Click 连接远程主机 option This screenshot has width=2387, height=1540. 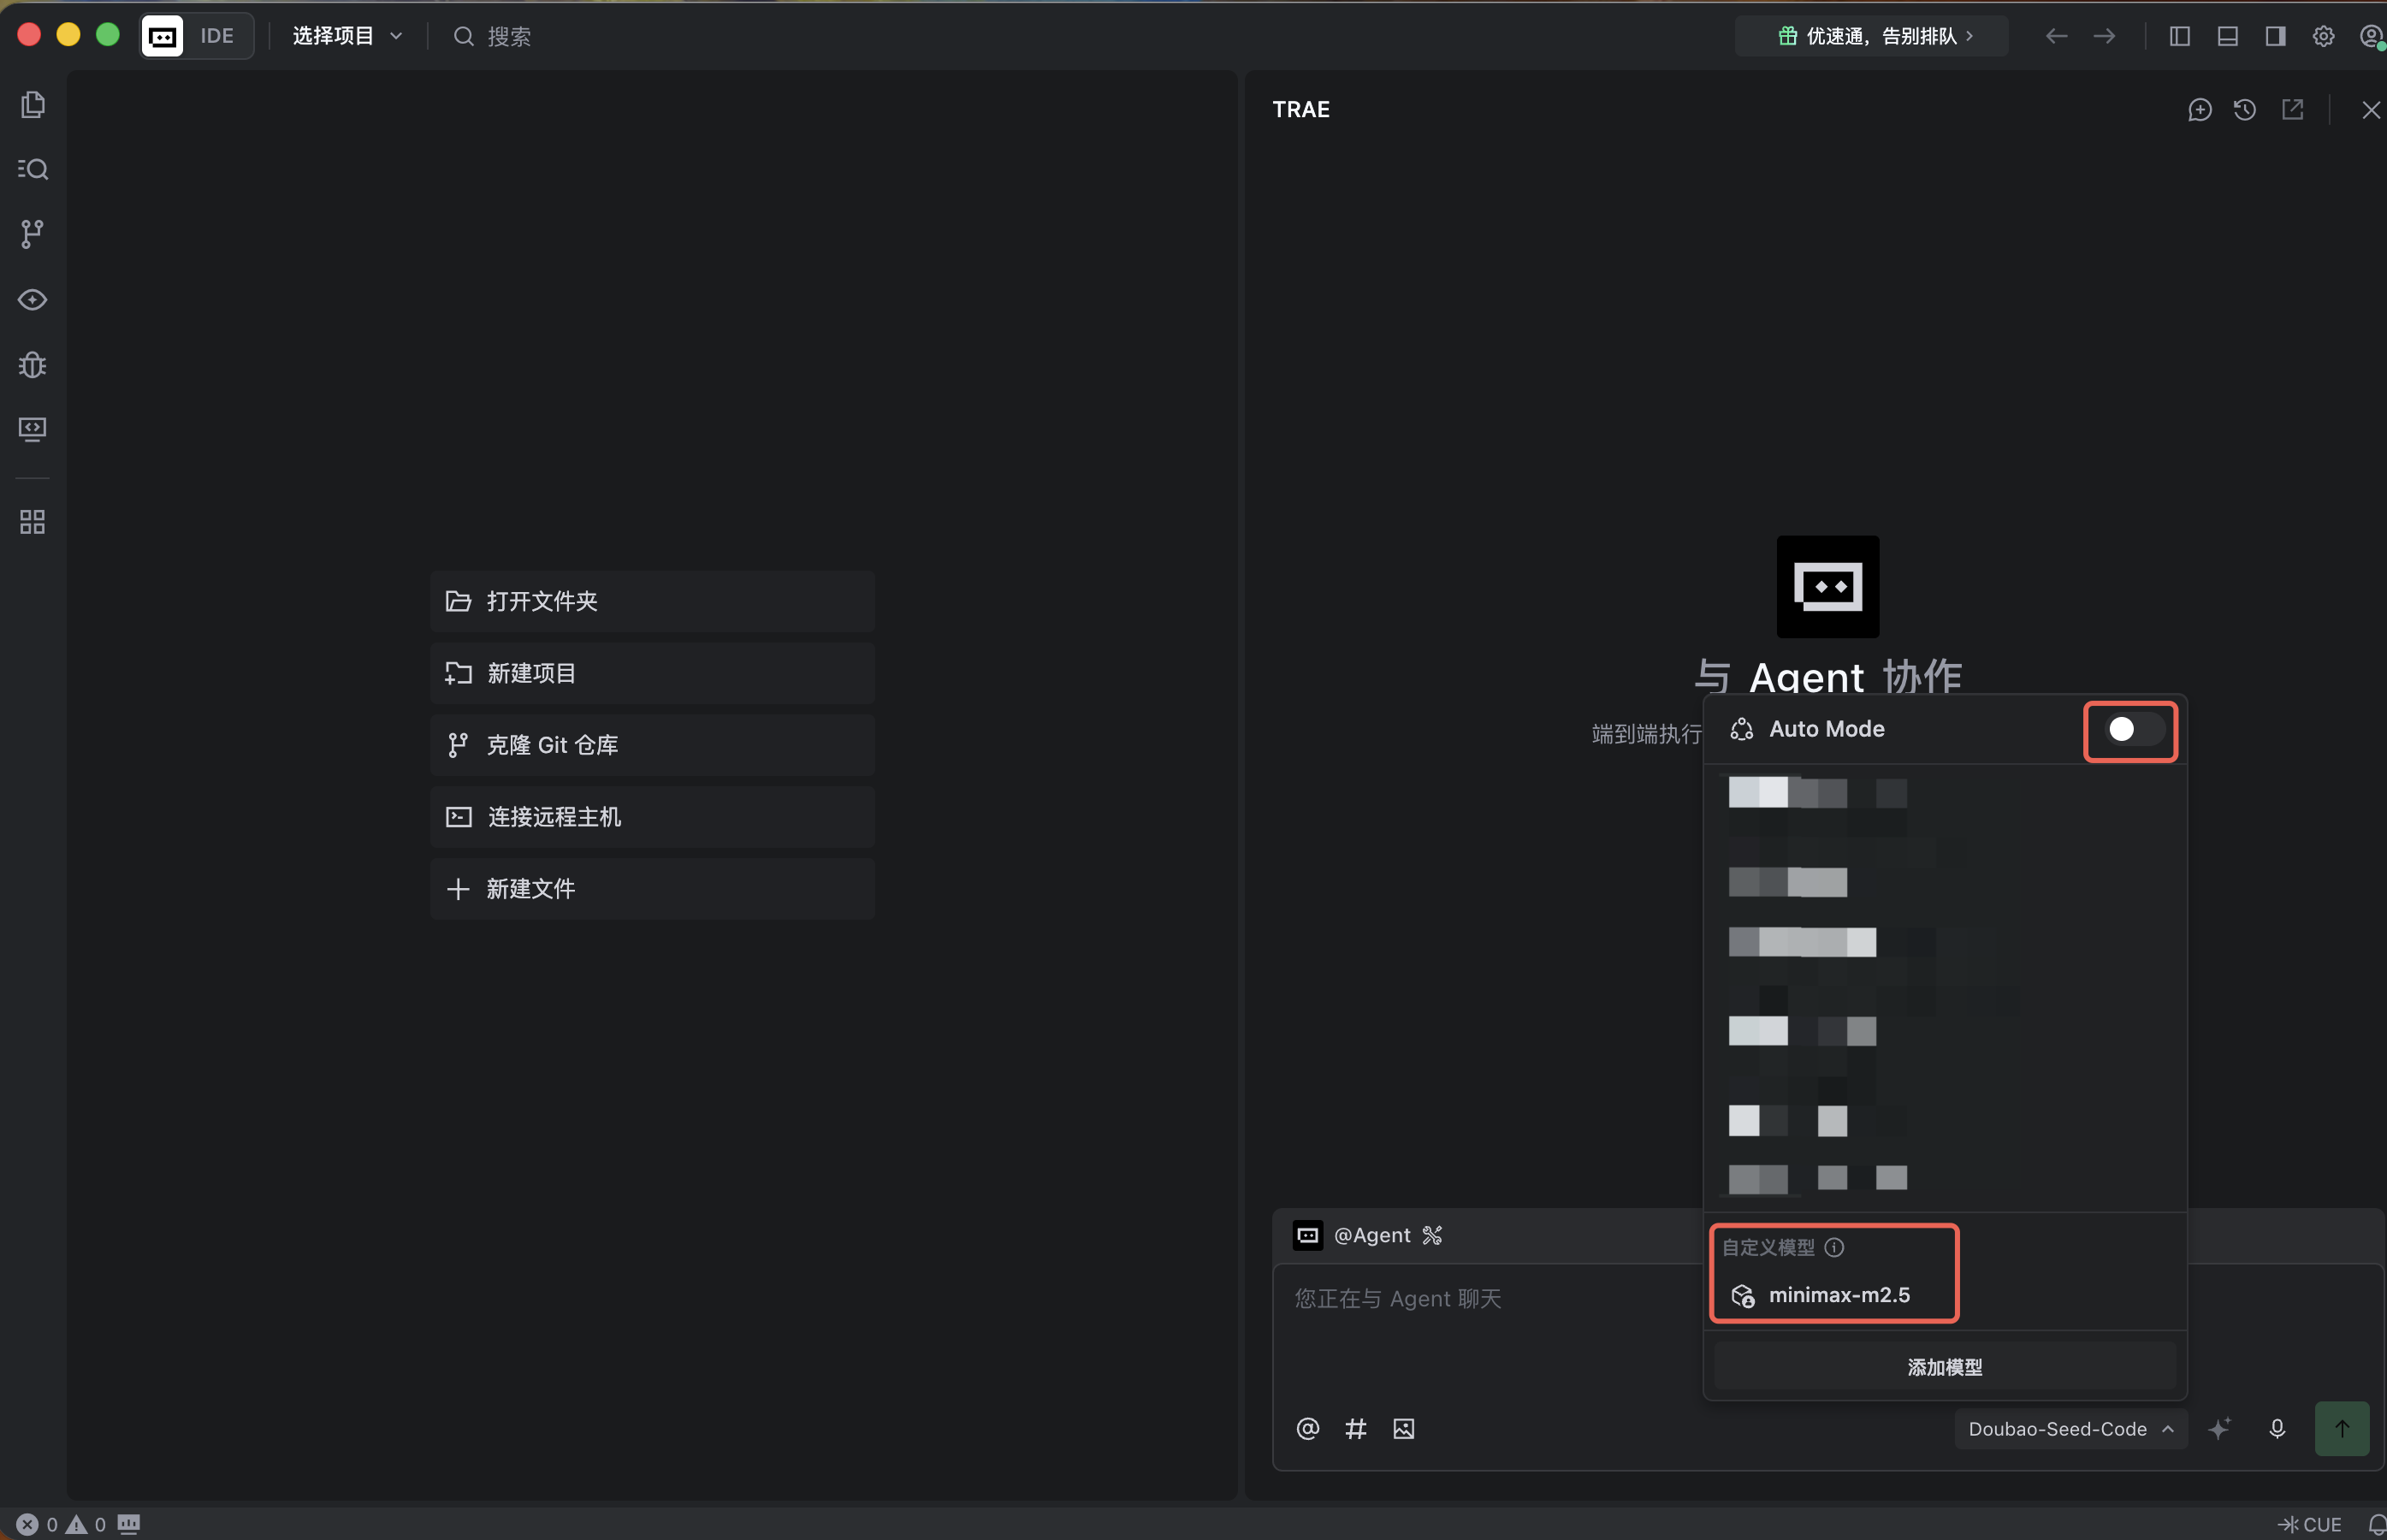[653, 817]
